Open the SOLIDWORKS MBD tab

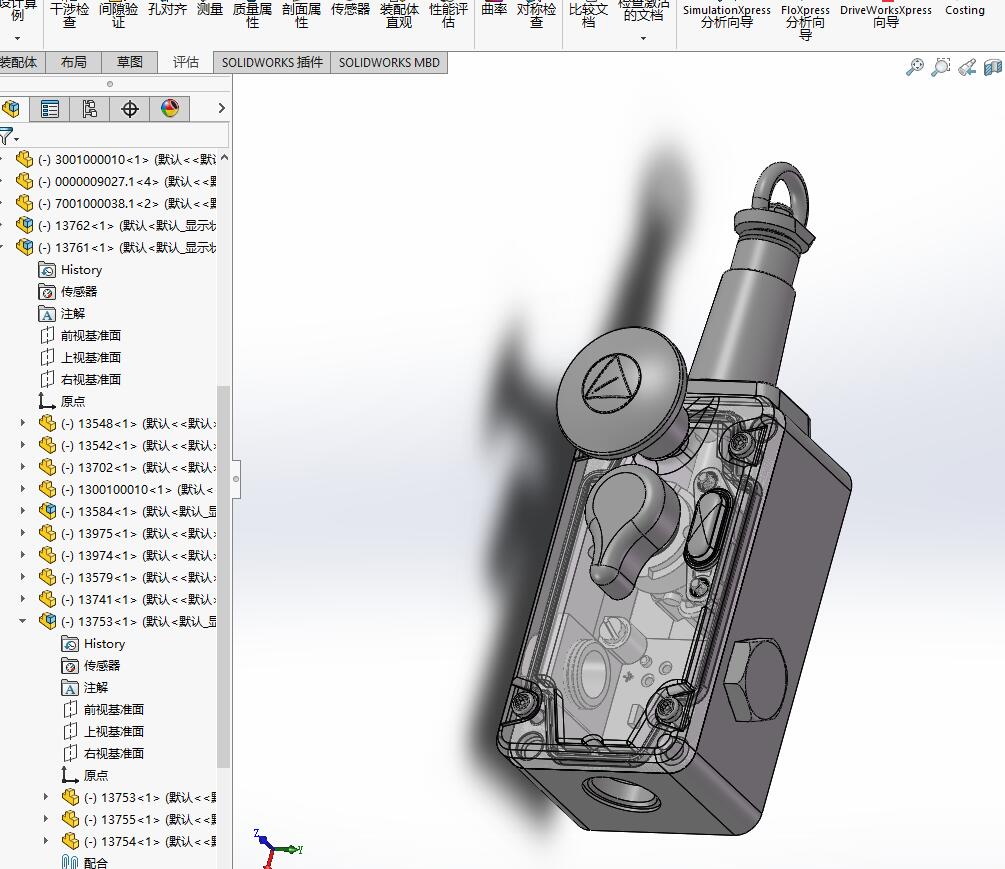[389, 63]
